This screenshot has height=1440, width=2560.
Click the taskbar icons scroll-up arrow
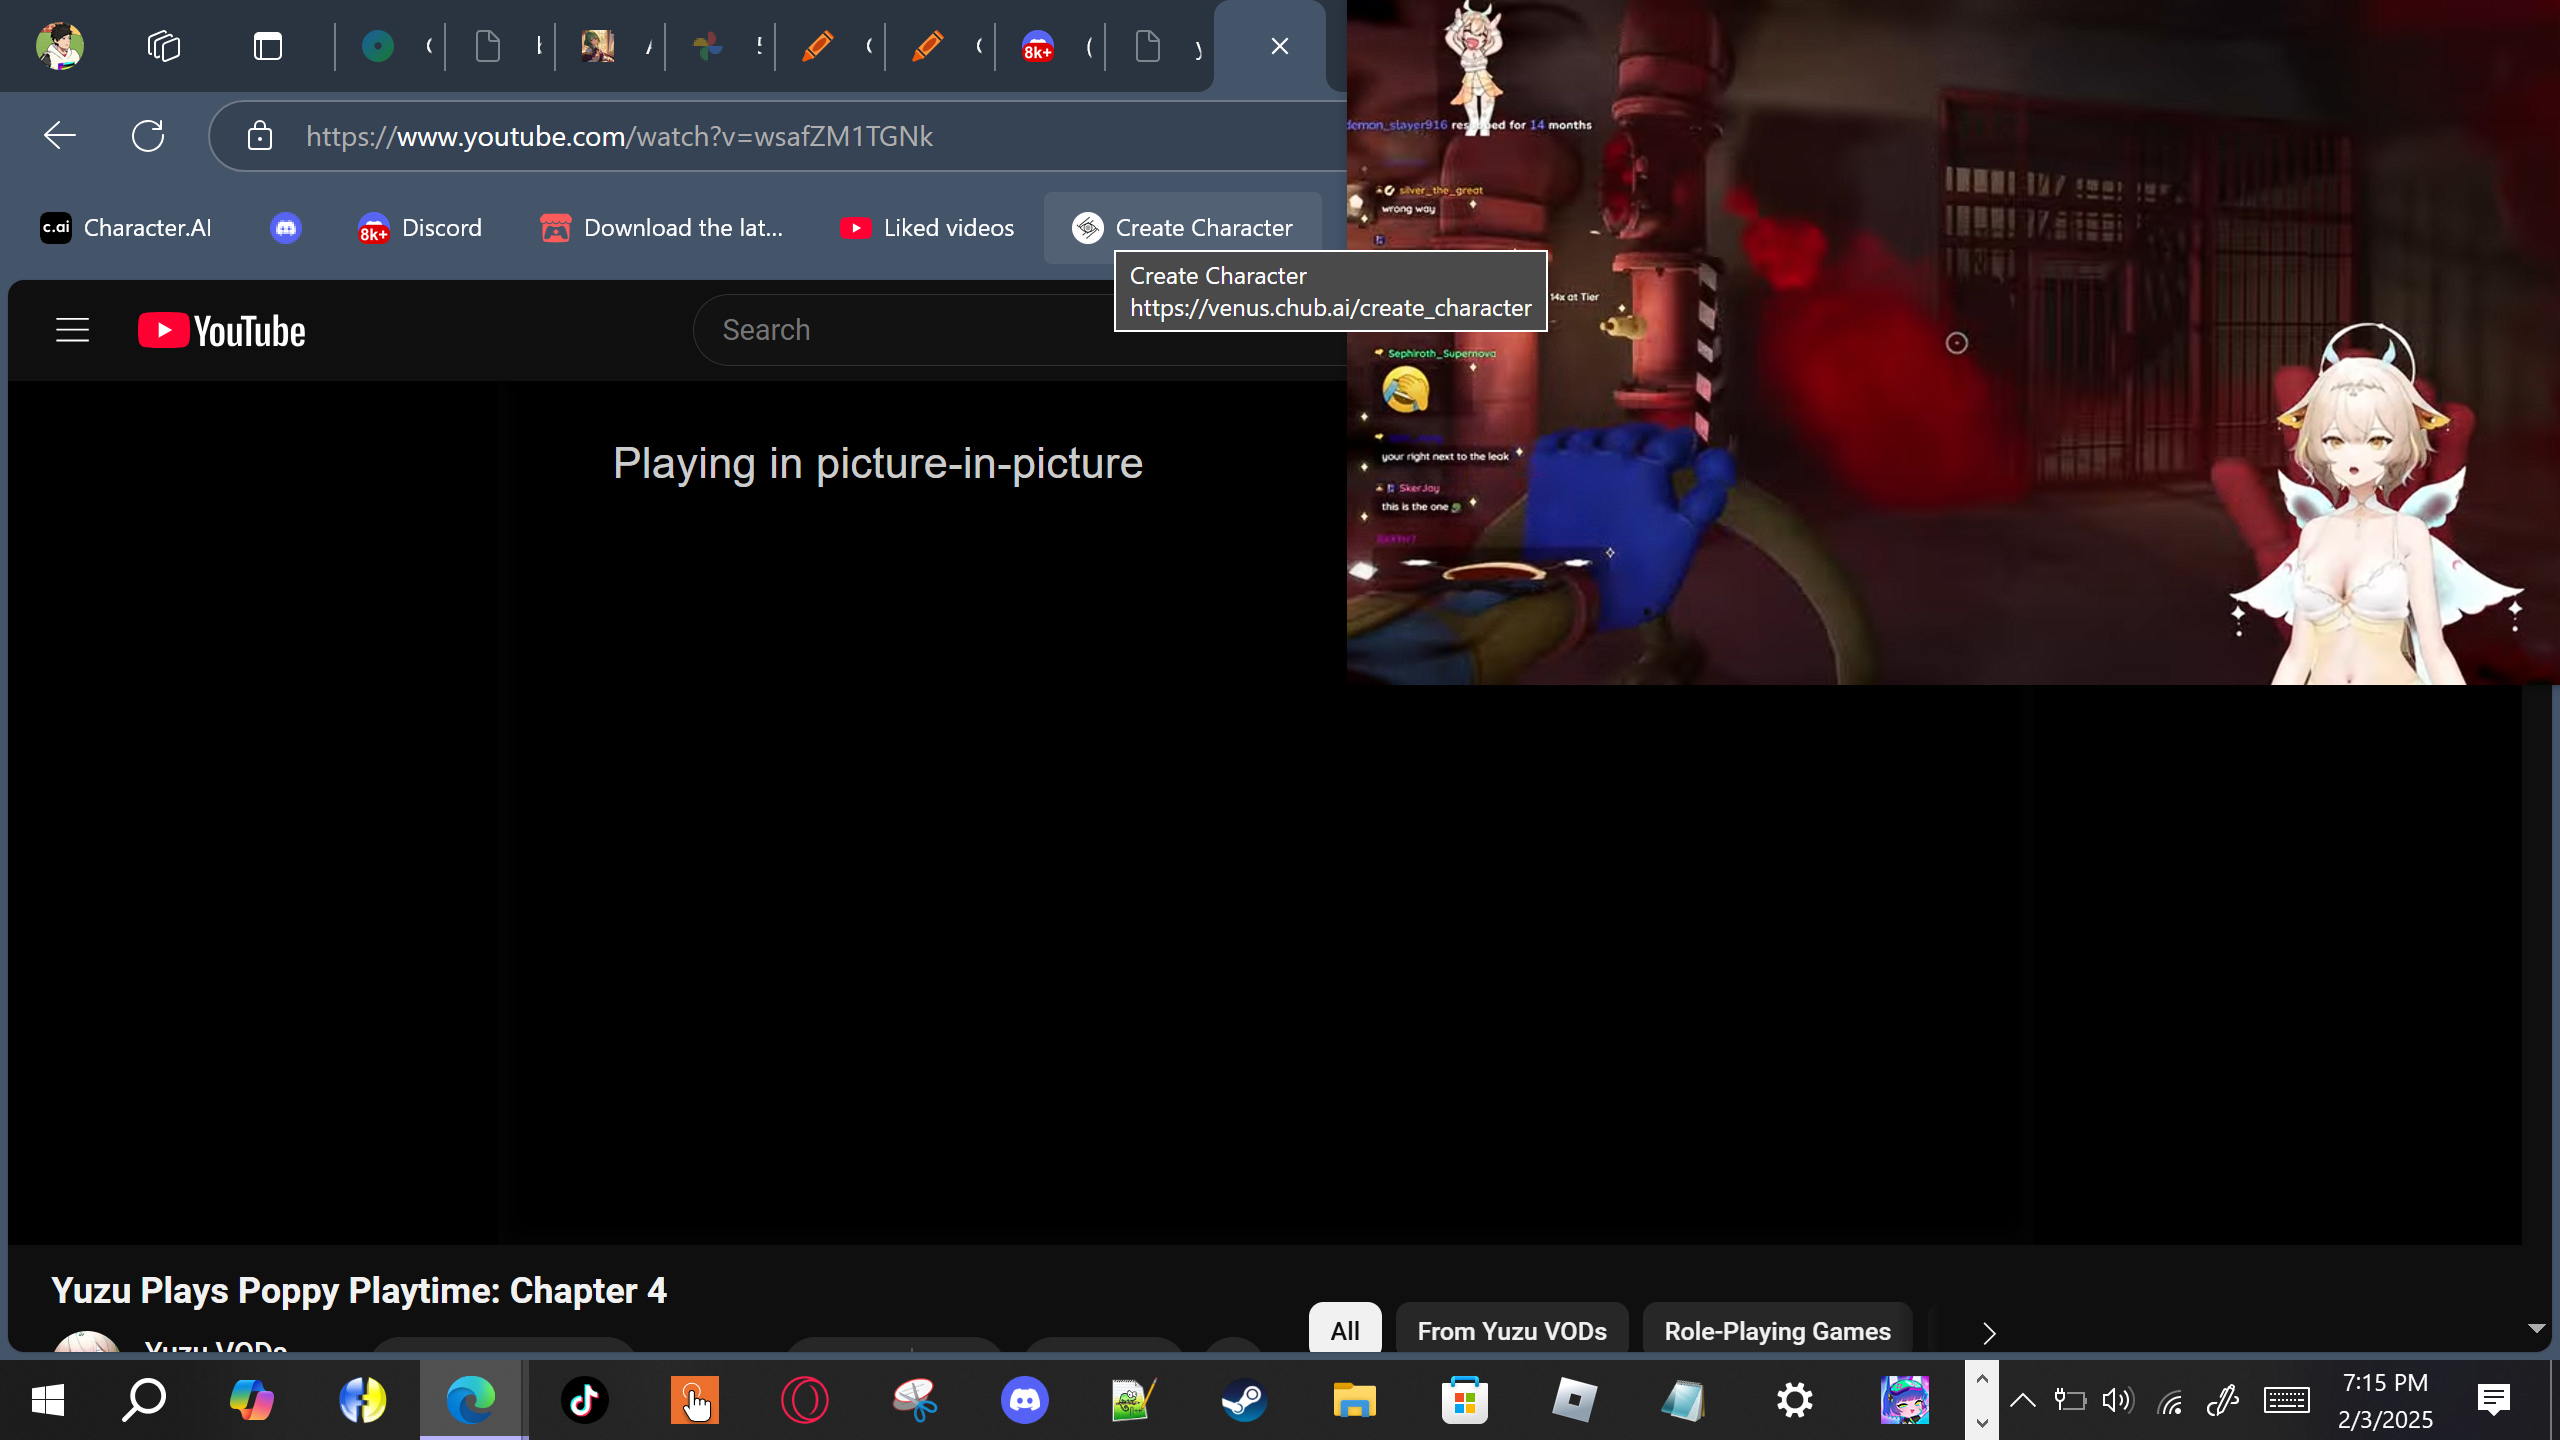[x=1982, y=1379]
